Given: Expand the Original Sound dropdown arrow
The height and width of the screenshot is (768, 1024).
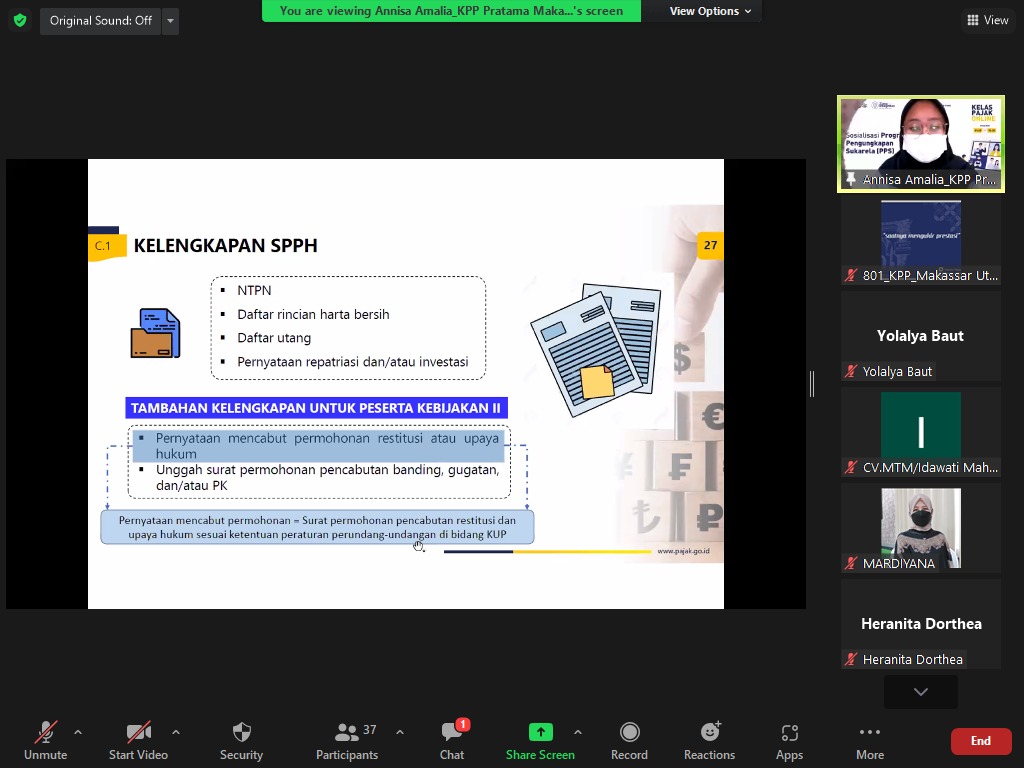Looking at the screenshot, I should point(170,20).
